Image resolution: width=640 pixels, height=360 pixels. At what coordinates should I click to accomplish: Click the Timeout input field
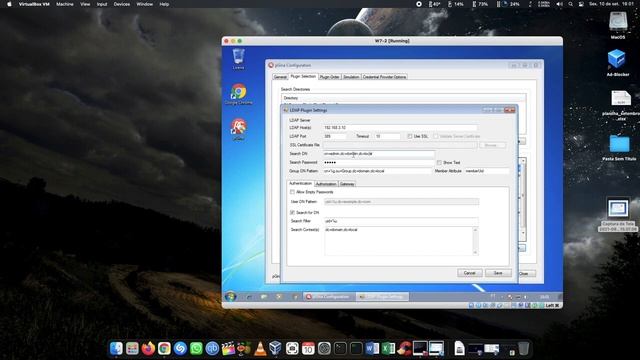click(x=387, y=136)
